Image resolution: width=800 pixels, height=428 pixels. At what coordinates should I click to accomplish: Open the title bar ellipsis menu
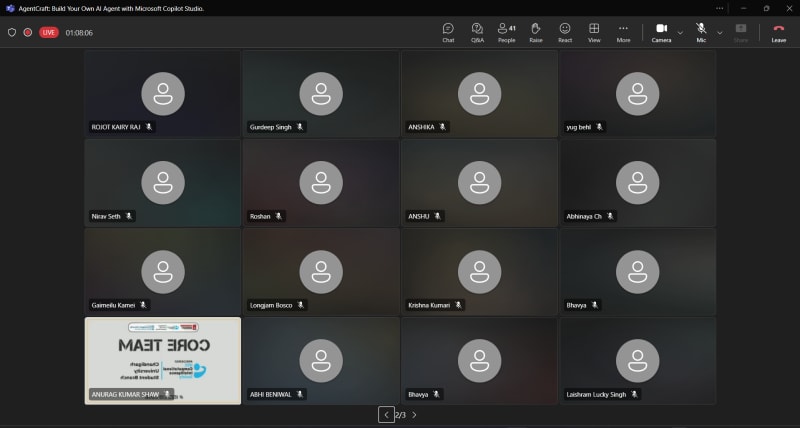[719, 8]
